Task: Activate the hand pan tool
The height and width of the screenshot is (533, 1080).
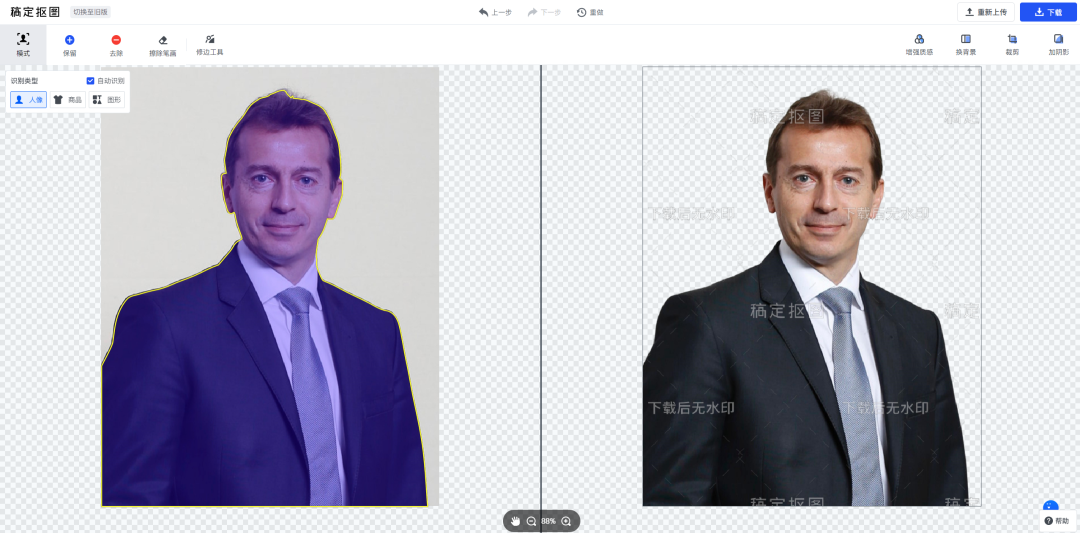Action: 516,521
